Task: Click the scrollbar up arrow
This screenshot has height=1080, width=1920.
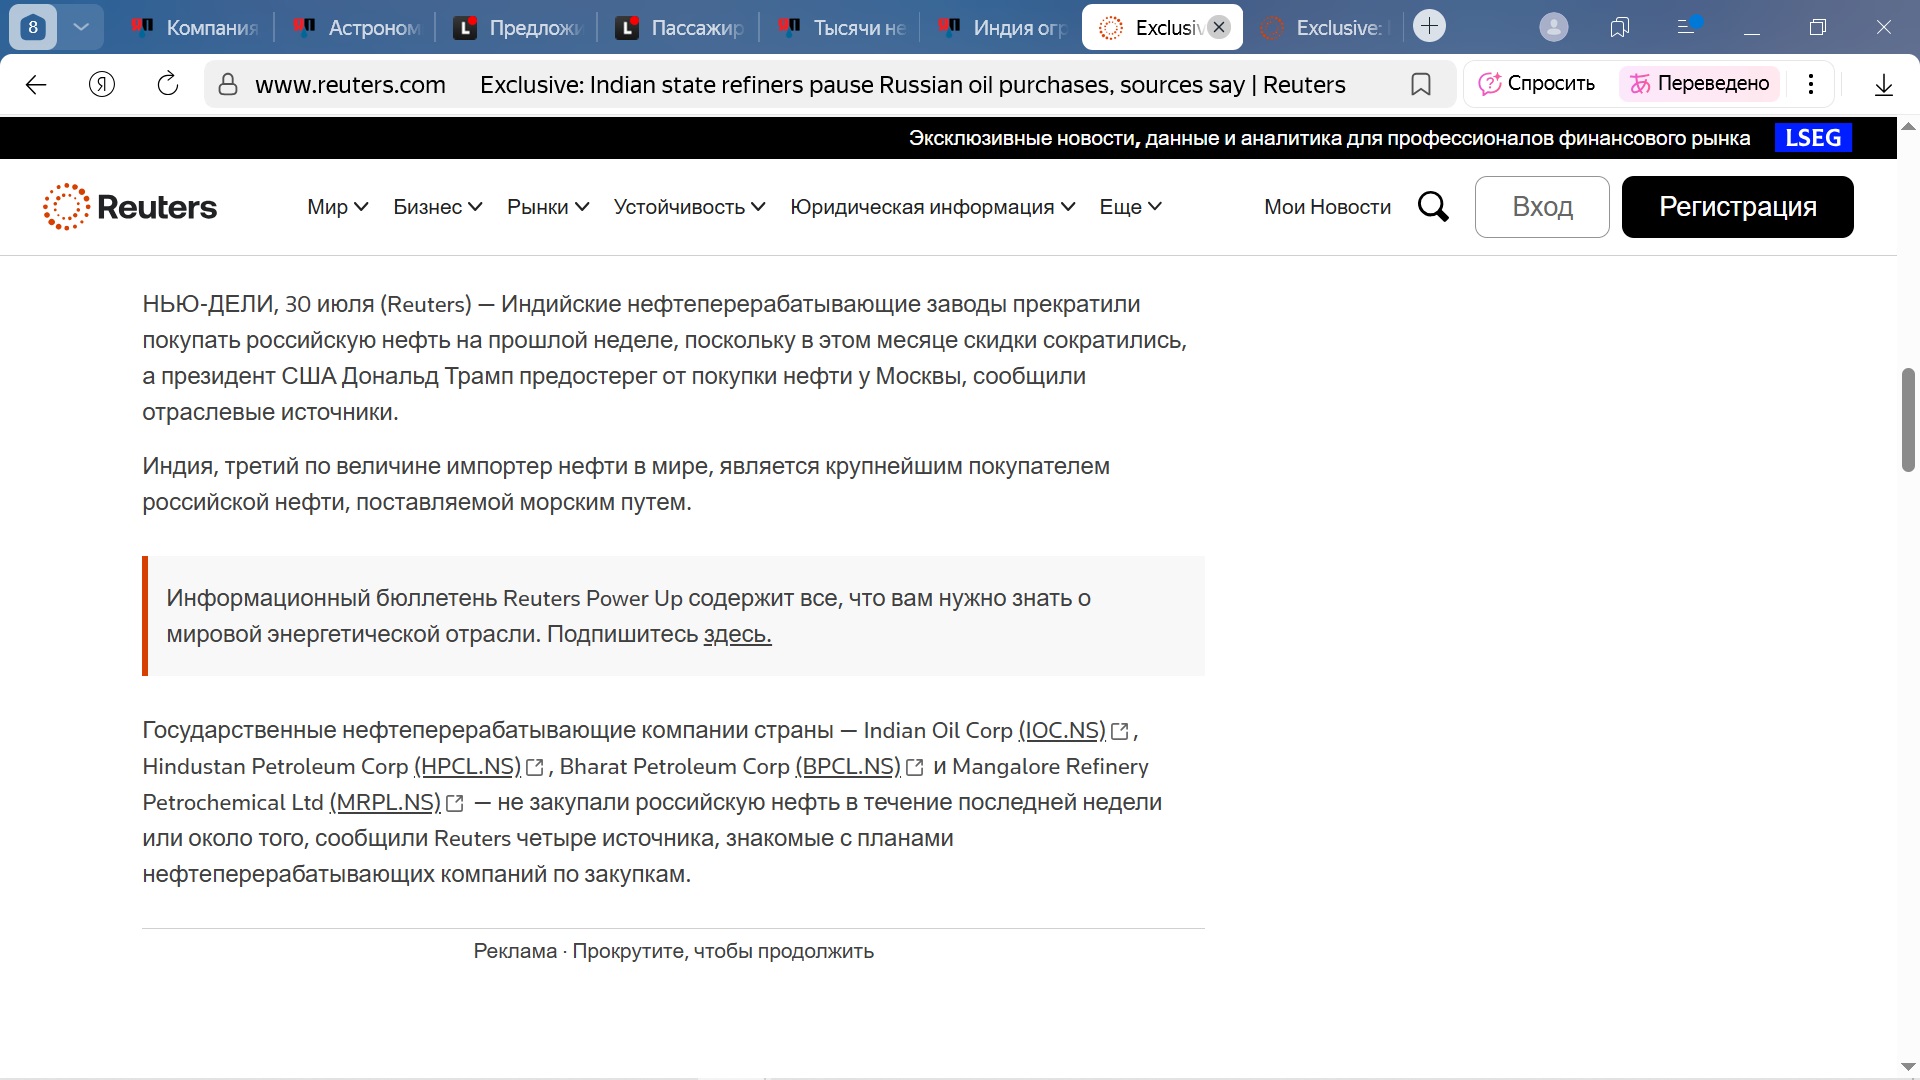Action: coord(1908,127)
